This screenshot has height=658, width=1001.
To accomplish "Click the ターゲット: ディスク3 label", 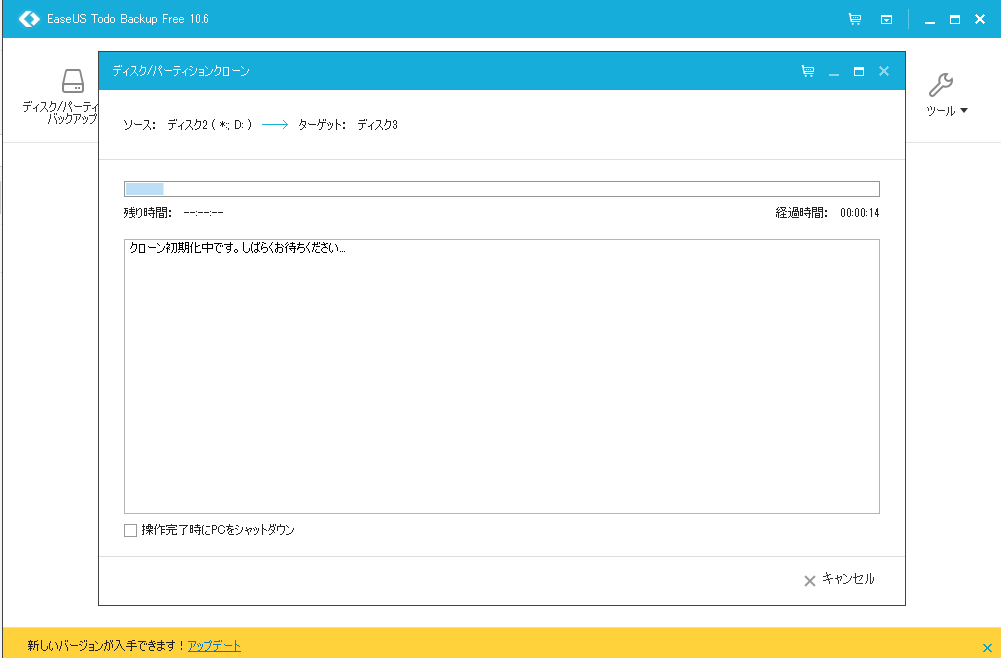I will tap(348, 124).
